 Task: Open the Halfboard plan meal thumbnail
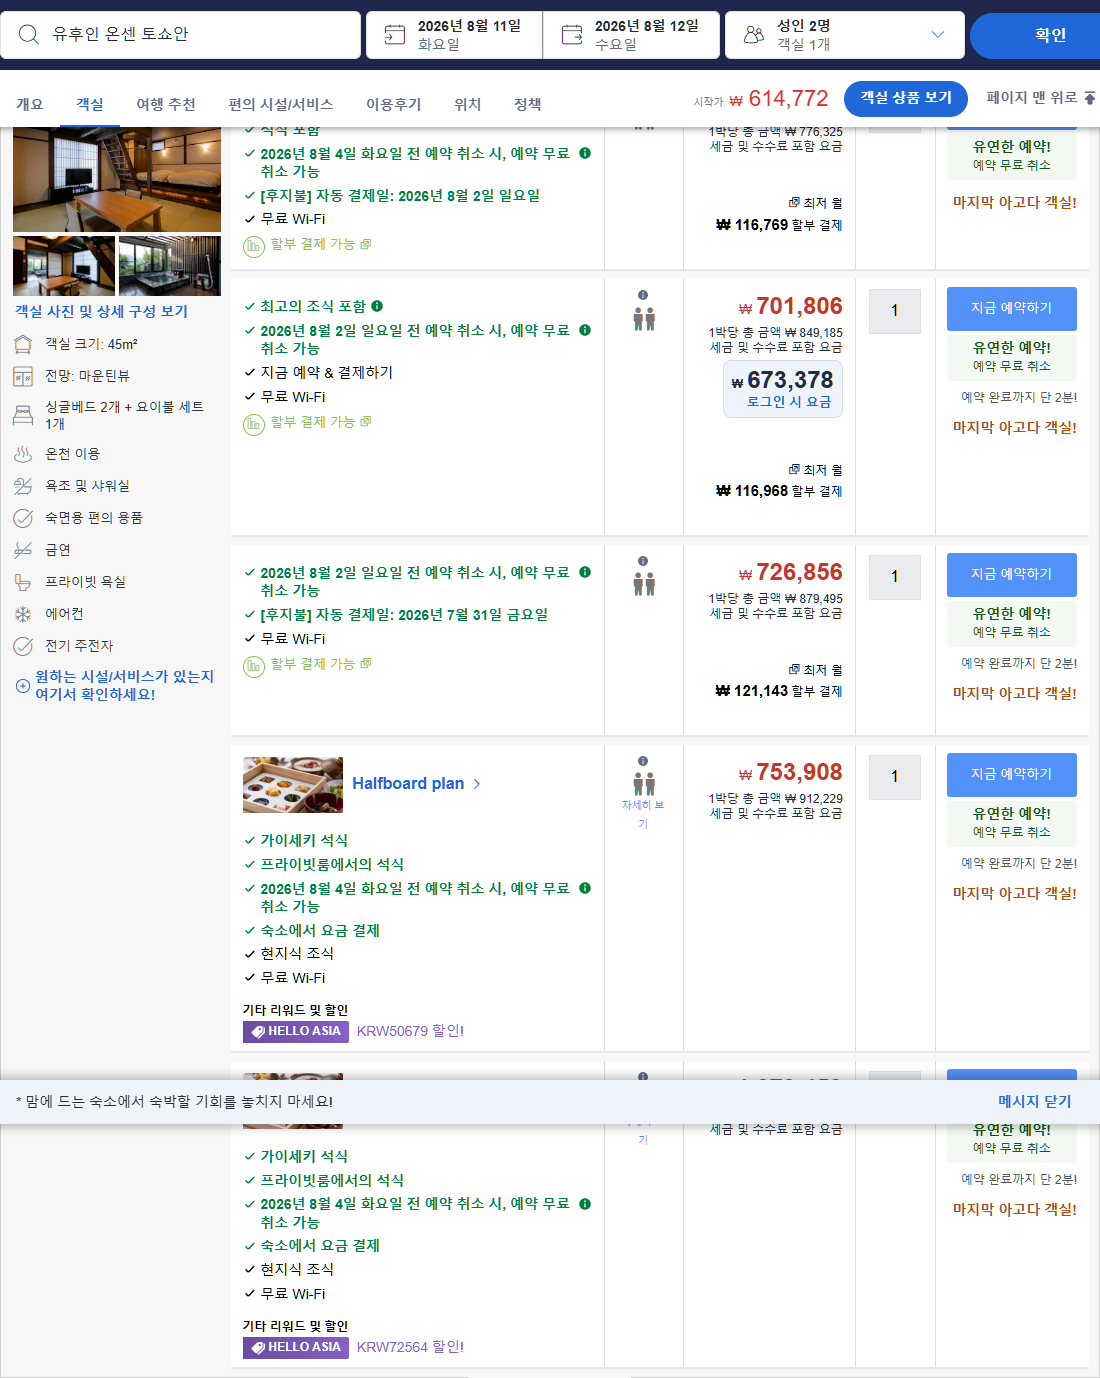click(293, 785)
